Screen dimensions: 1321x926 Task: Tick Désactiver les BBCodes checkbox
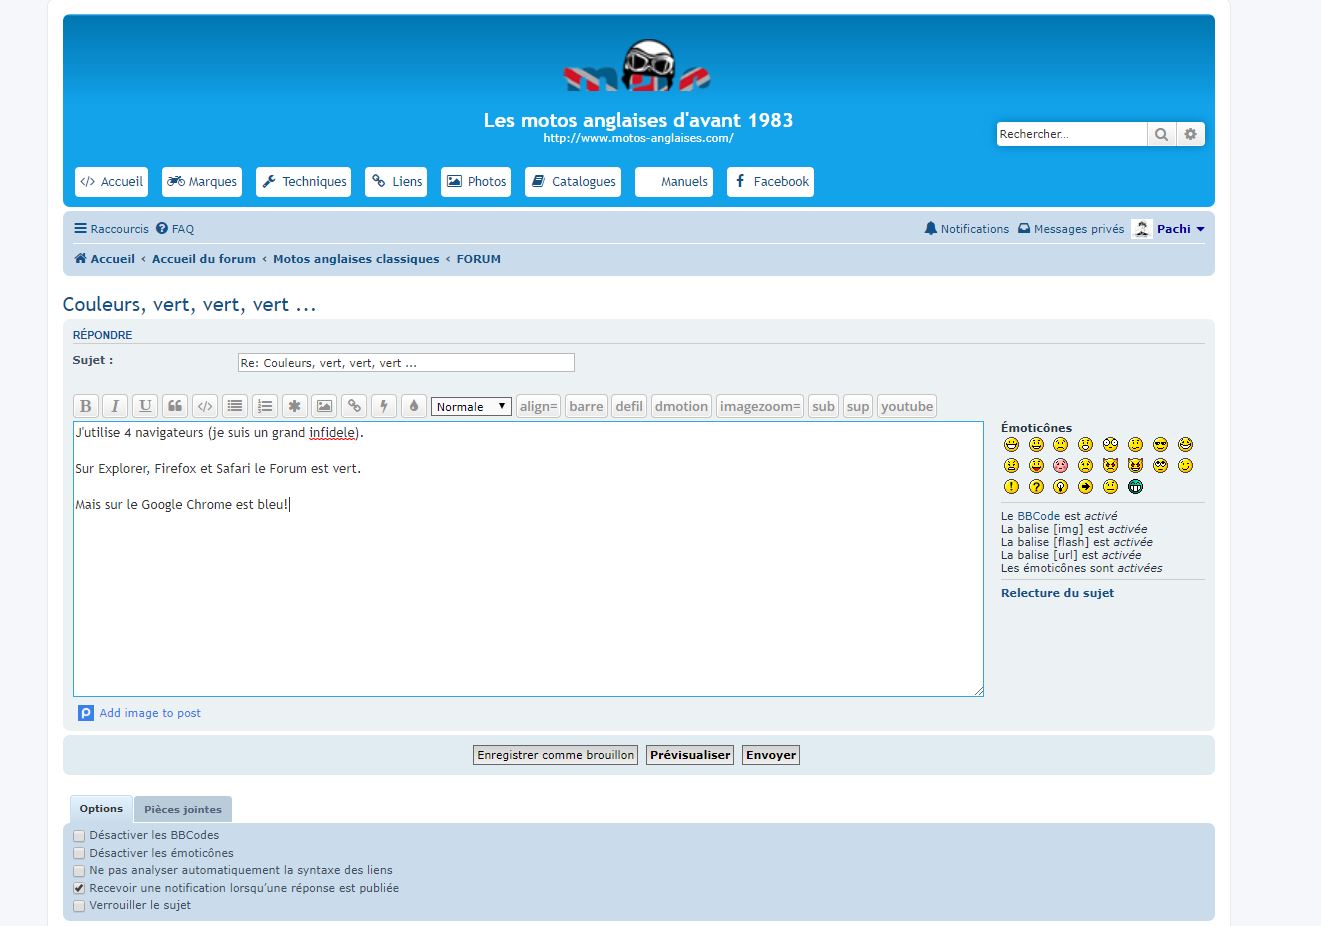[79, 836]
